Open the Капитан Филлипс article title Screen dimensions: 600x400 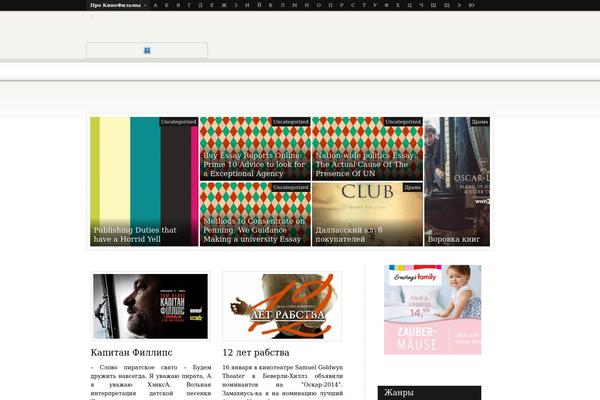[x=132, y=353]
